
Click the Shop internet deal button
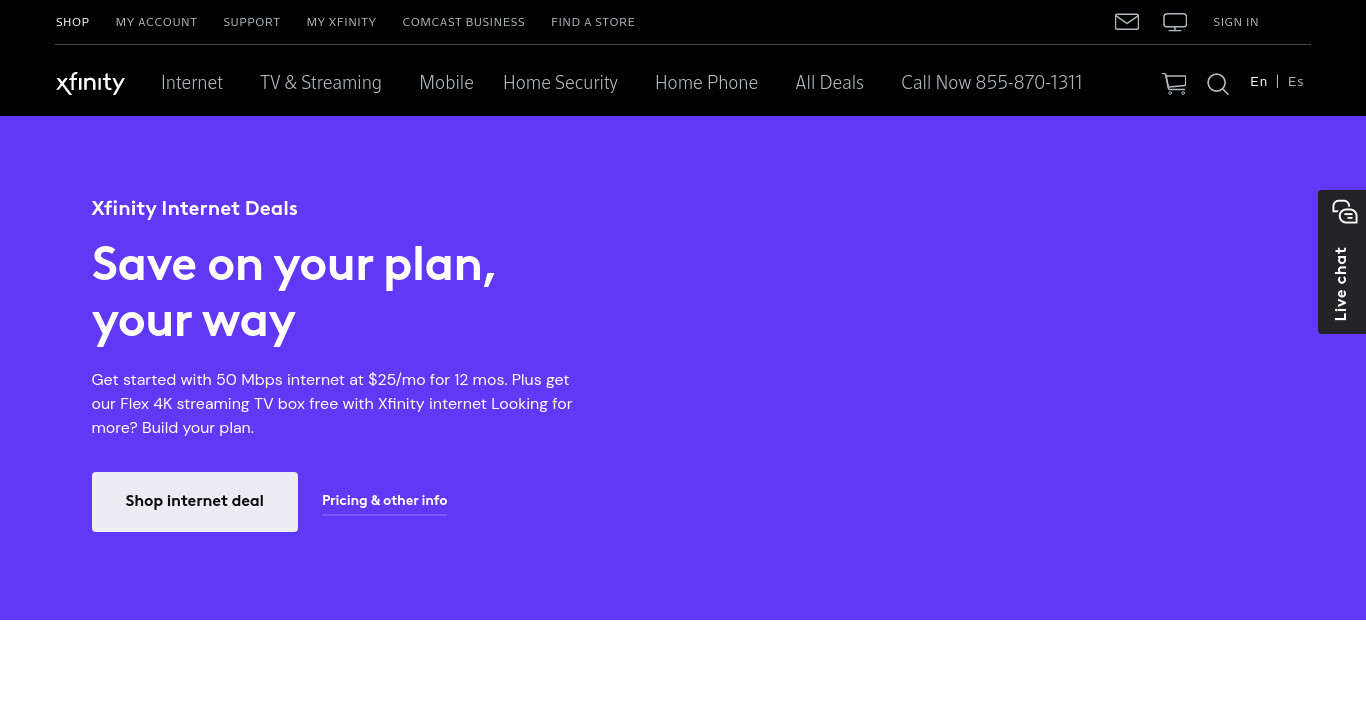pos(195,502)
